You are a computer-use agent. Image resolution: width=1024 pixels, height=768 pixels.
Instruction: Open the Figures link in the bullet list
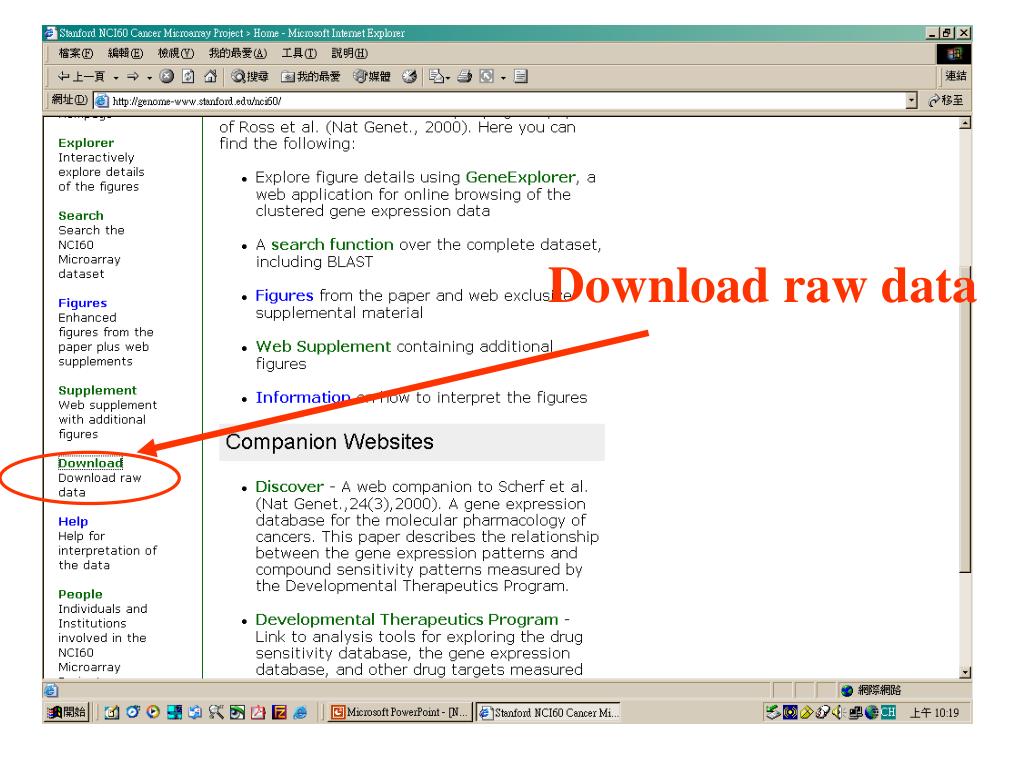click(x=284, y=296)
